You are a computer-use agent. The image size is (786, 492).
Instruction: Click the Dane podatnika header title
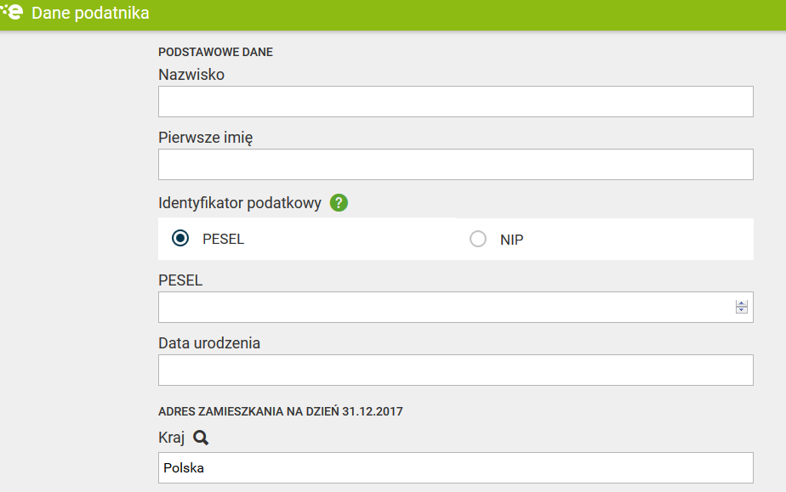[x=90, y=14]
